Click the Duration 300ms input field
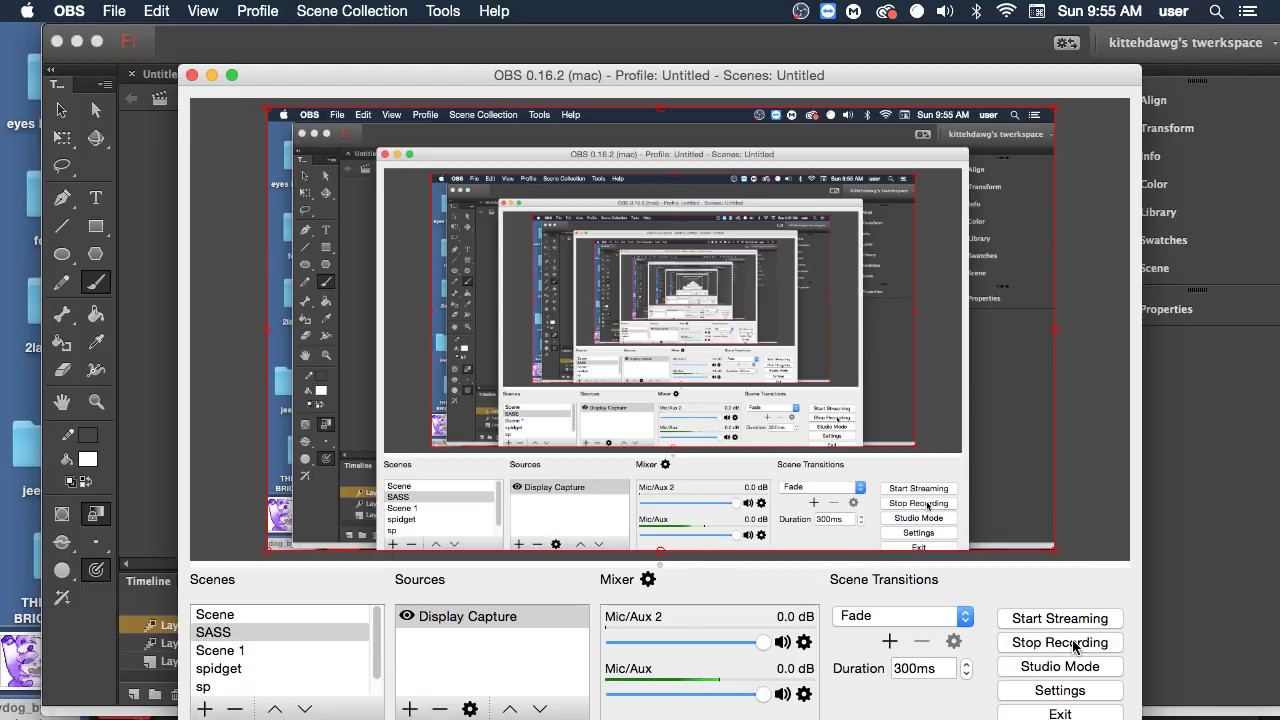Viewport: 1280px width, 720px height. [x=924, y=669]
